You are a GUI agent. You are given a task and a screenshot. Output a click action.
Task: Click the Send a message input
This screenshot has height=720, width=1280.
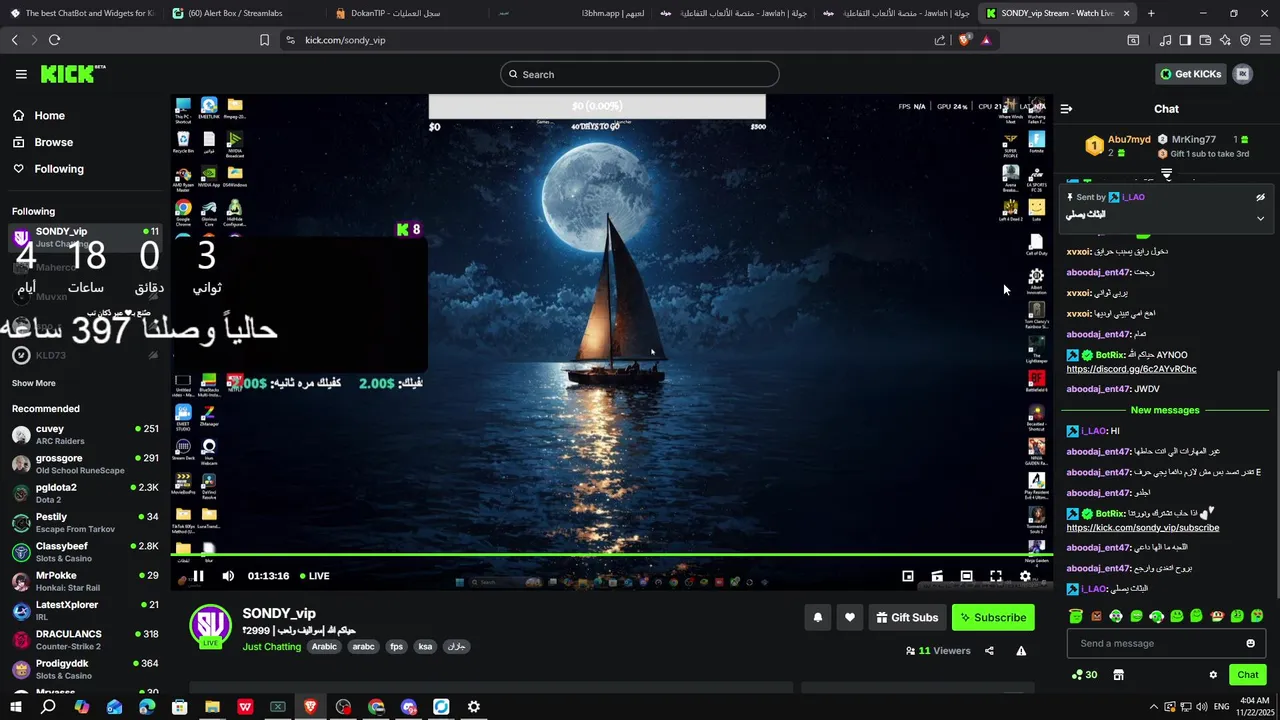[1166, 644]
